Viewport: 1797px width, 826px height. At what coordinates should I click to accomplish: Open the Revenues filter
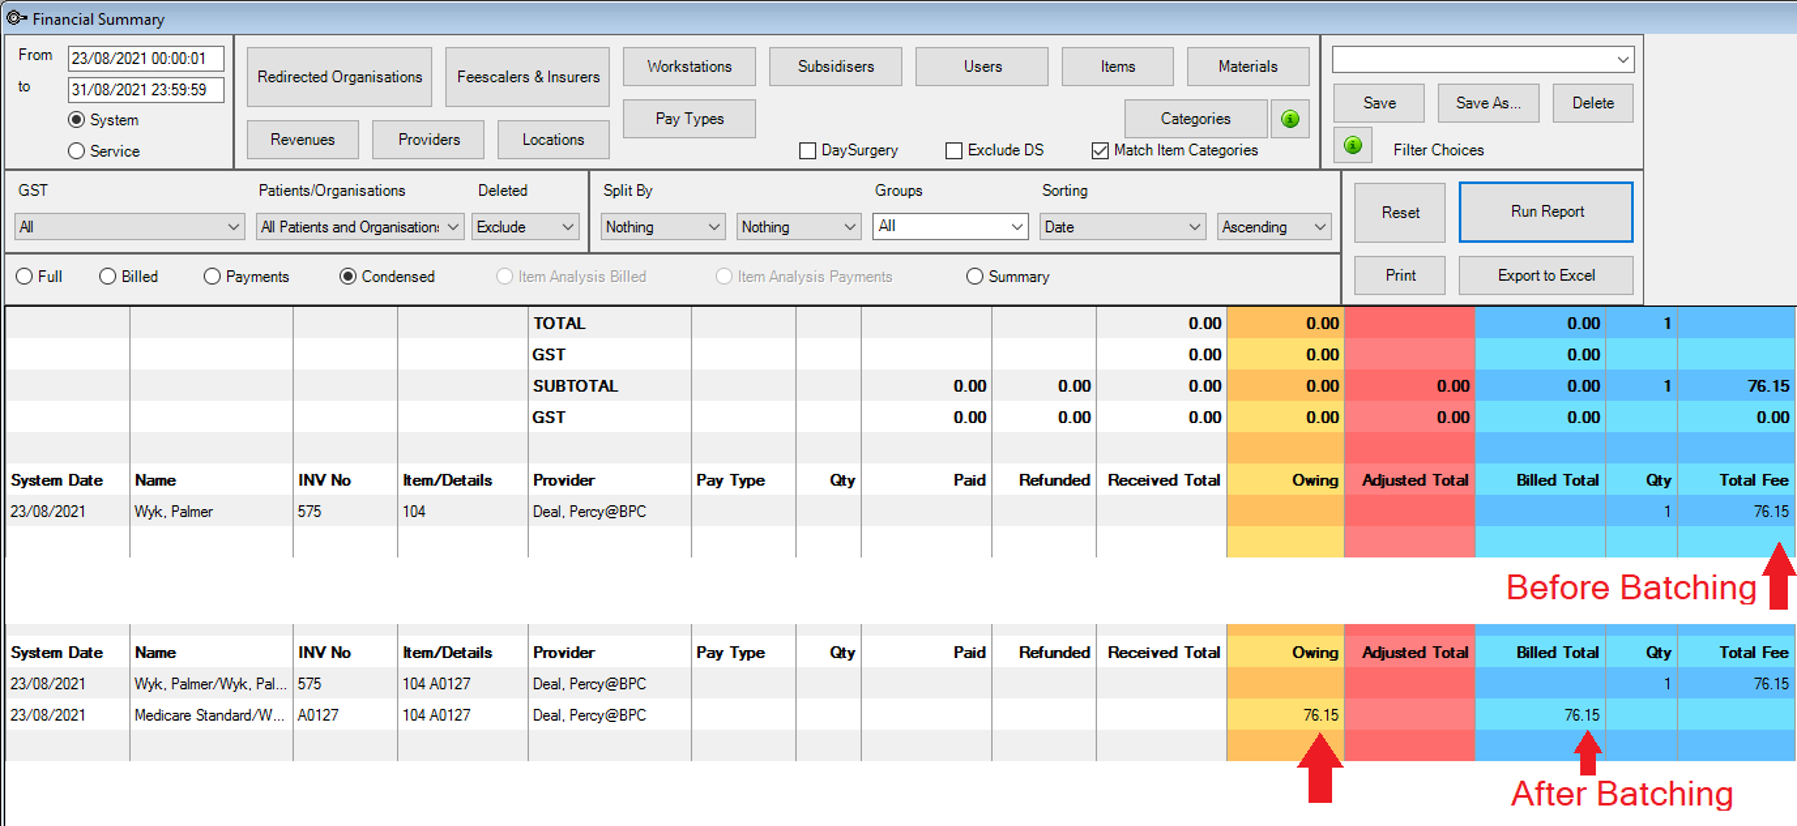point(302,140)
